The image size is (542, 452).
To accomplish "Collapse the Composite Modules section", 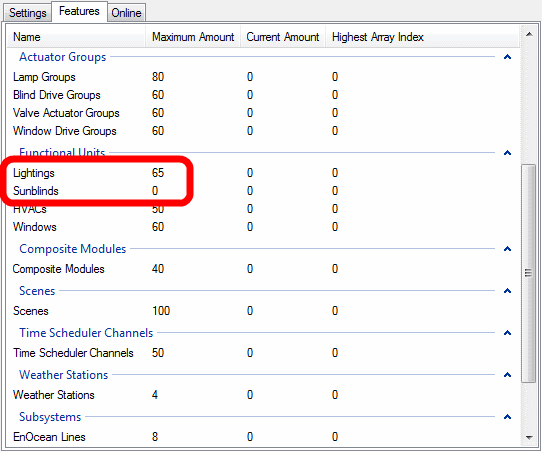I will click(x=507, y=248).
